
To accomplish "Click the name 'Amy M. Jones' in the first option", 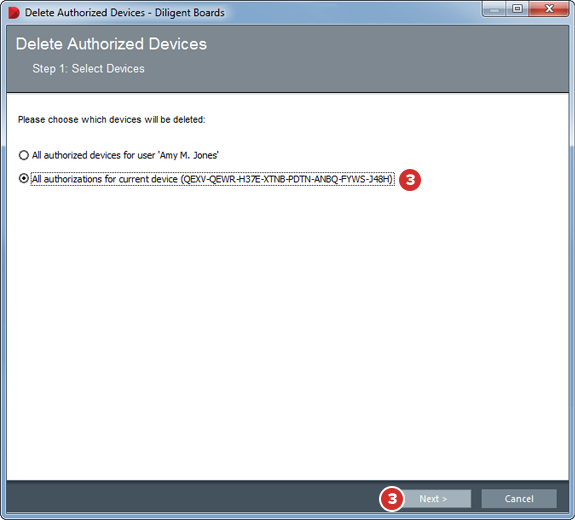I will (x=189, y=155).
